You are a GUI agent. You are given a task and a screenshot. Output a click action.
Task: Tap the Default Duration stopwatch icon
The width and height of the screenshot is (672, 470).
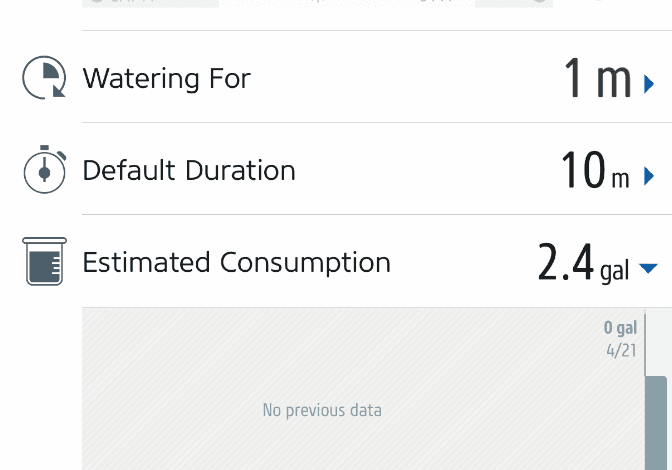(x=45, y=170)
